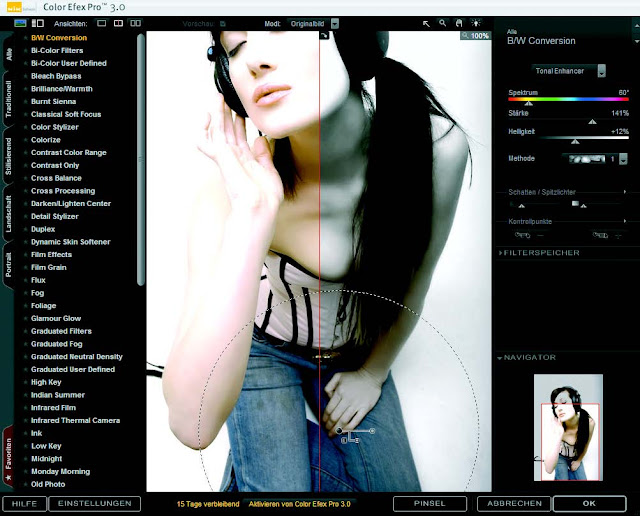Click the Spitzlichter slider handle

click(x=584, y=206)
